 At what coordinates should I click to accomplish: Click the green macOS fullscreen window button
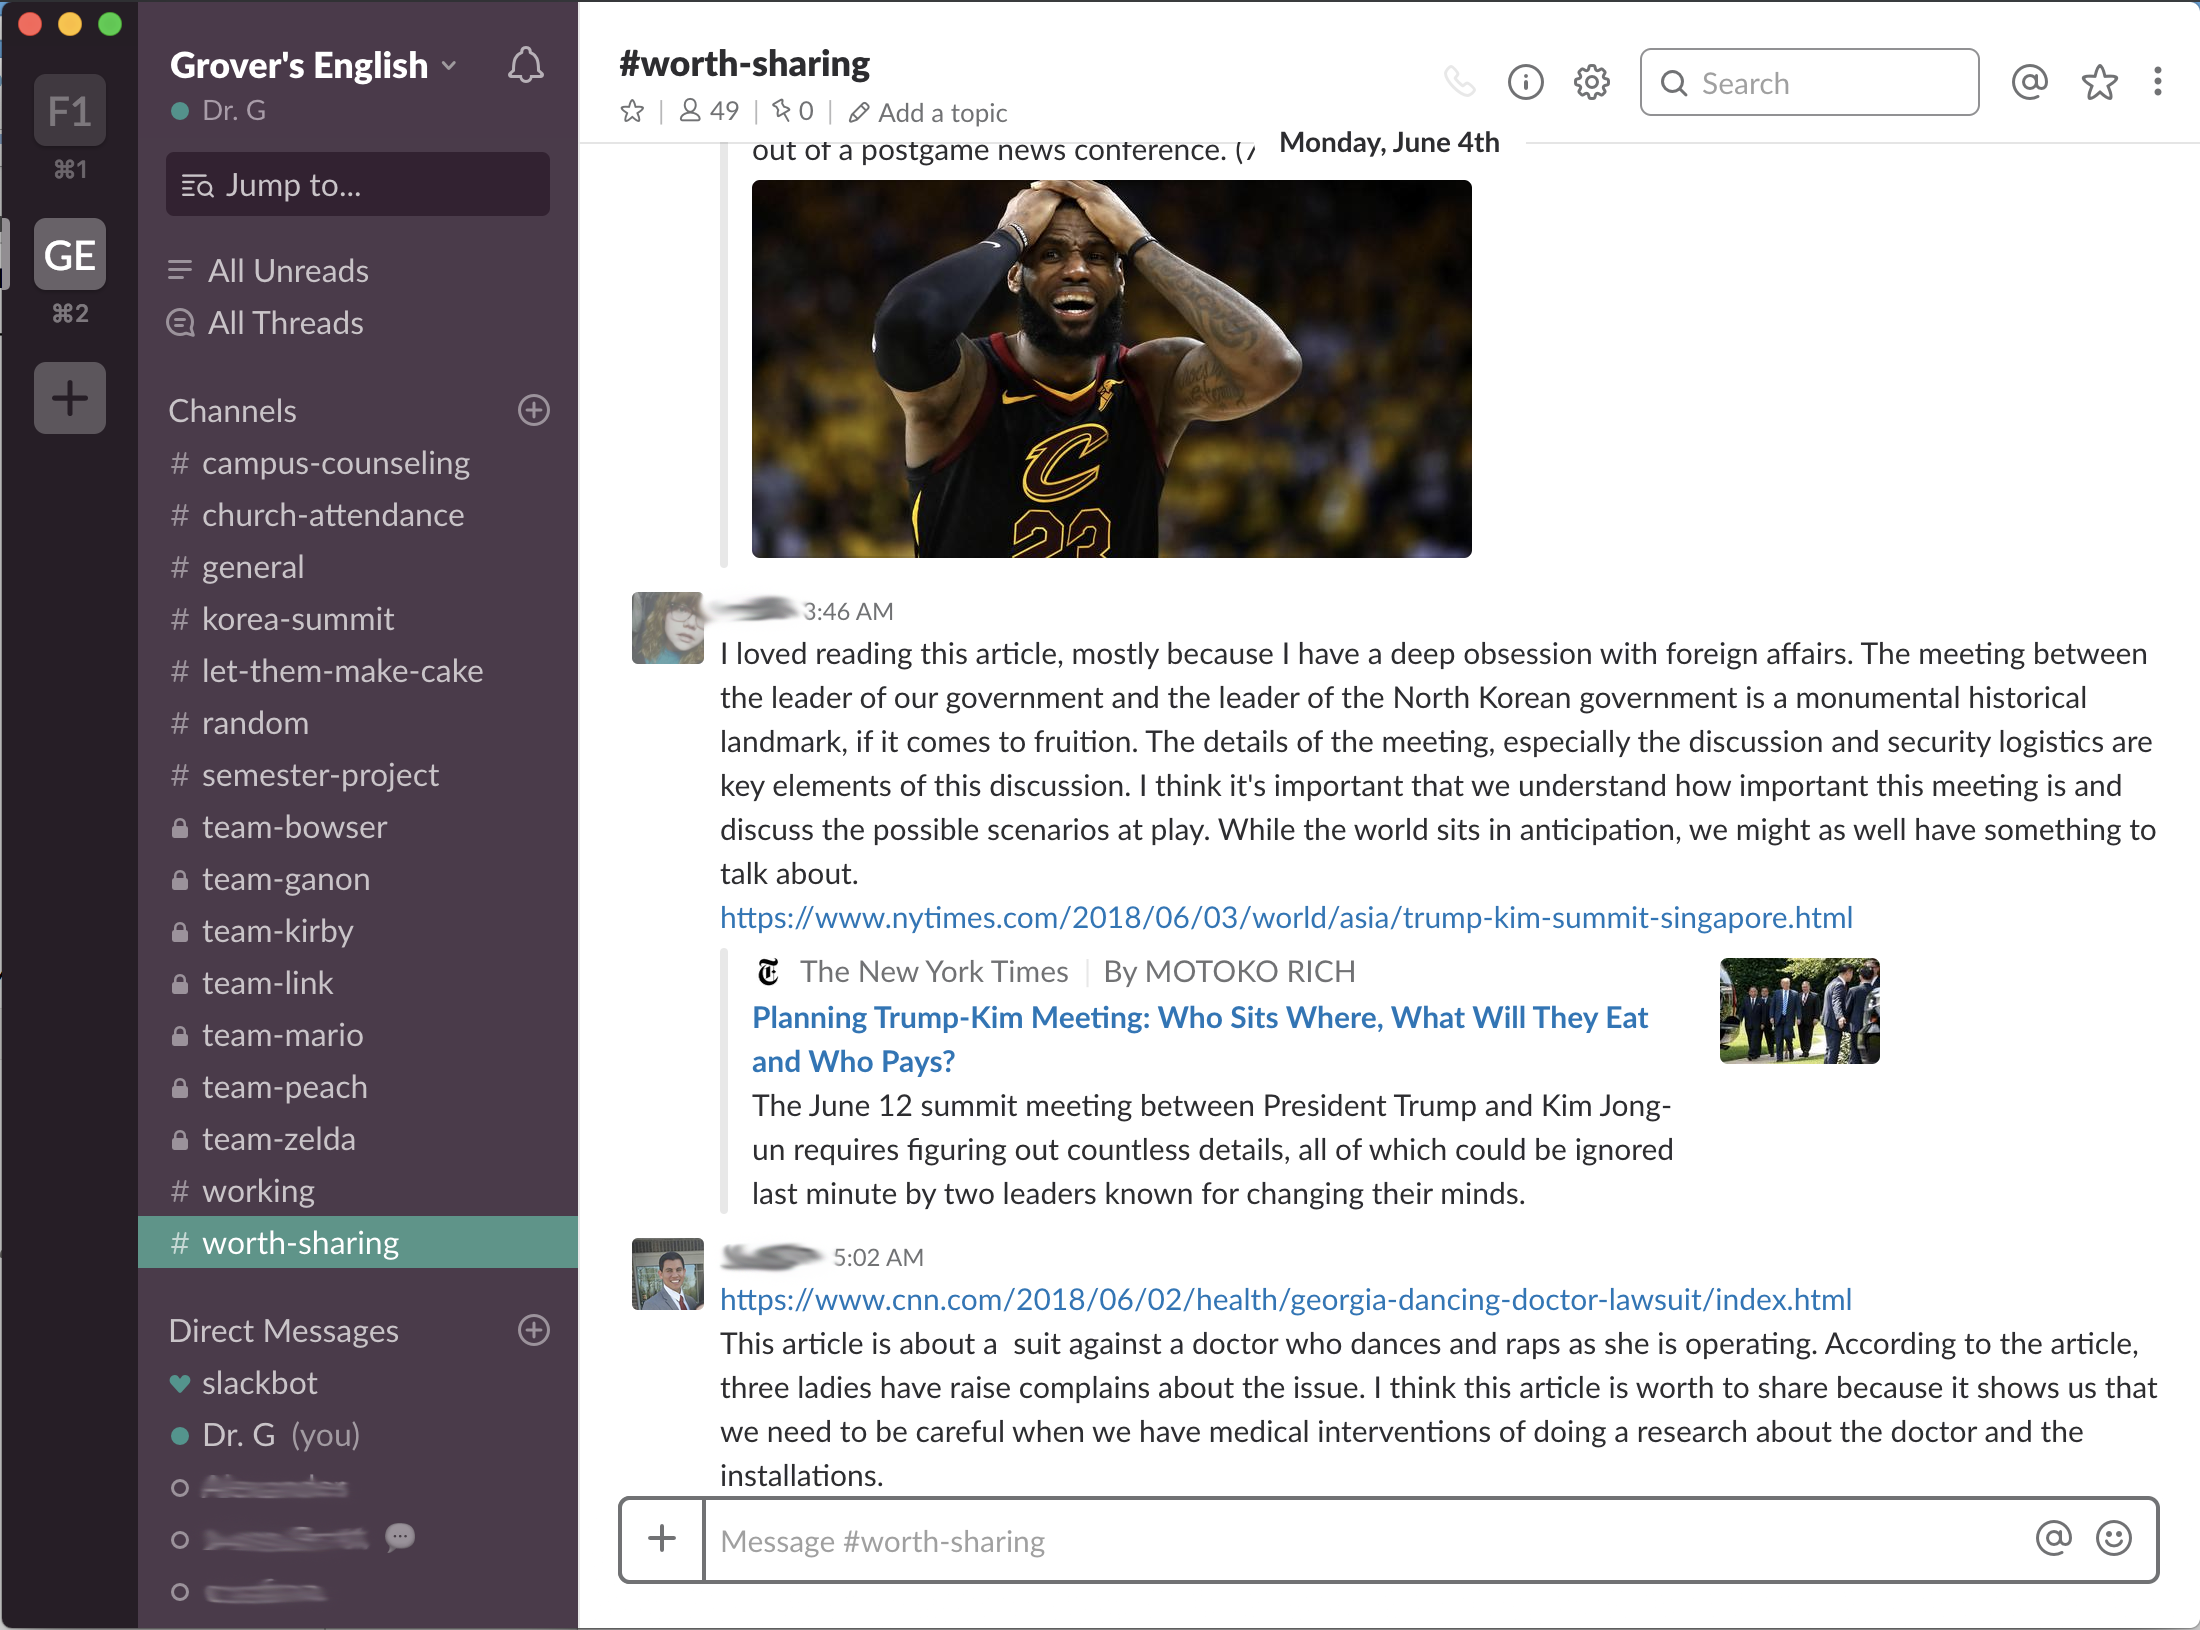point(110,24)
